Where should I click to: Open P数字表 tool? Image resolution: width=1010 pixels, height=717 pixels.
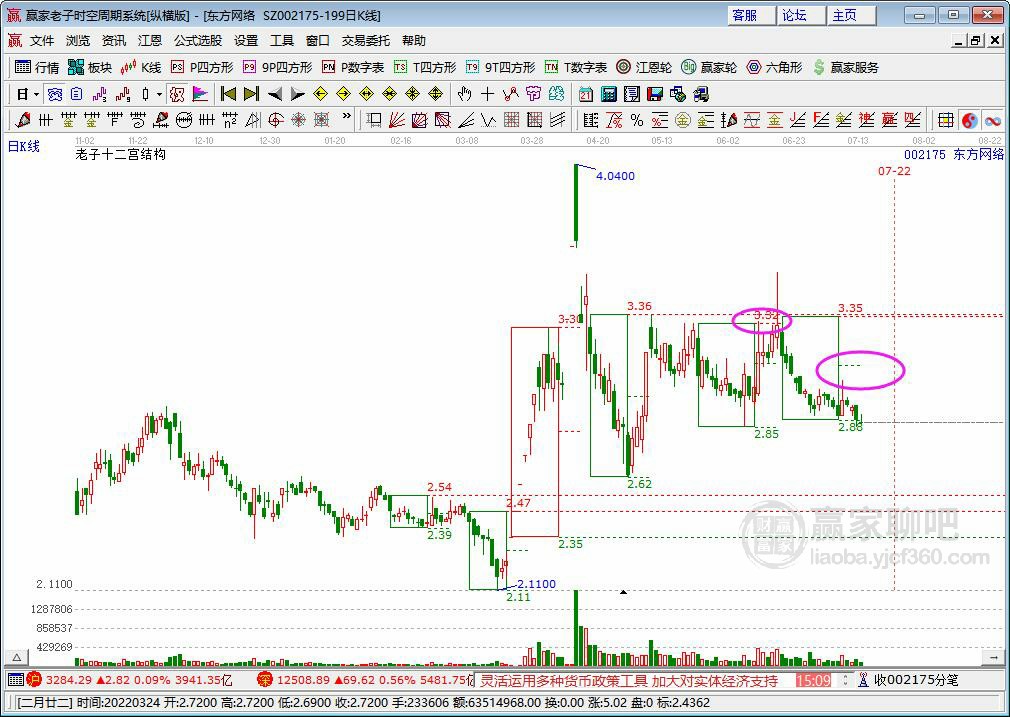(x=353, y=67)
